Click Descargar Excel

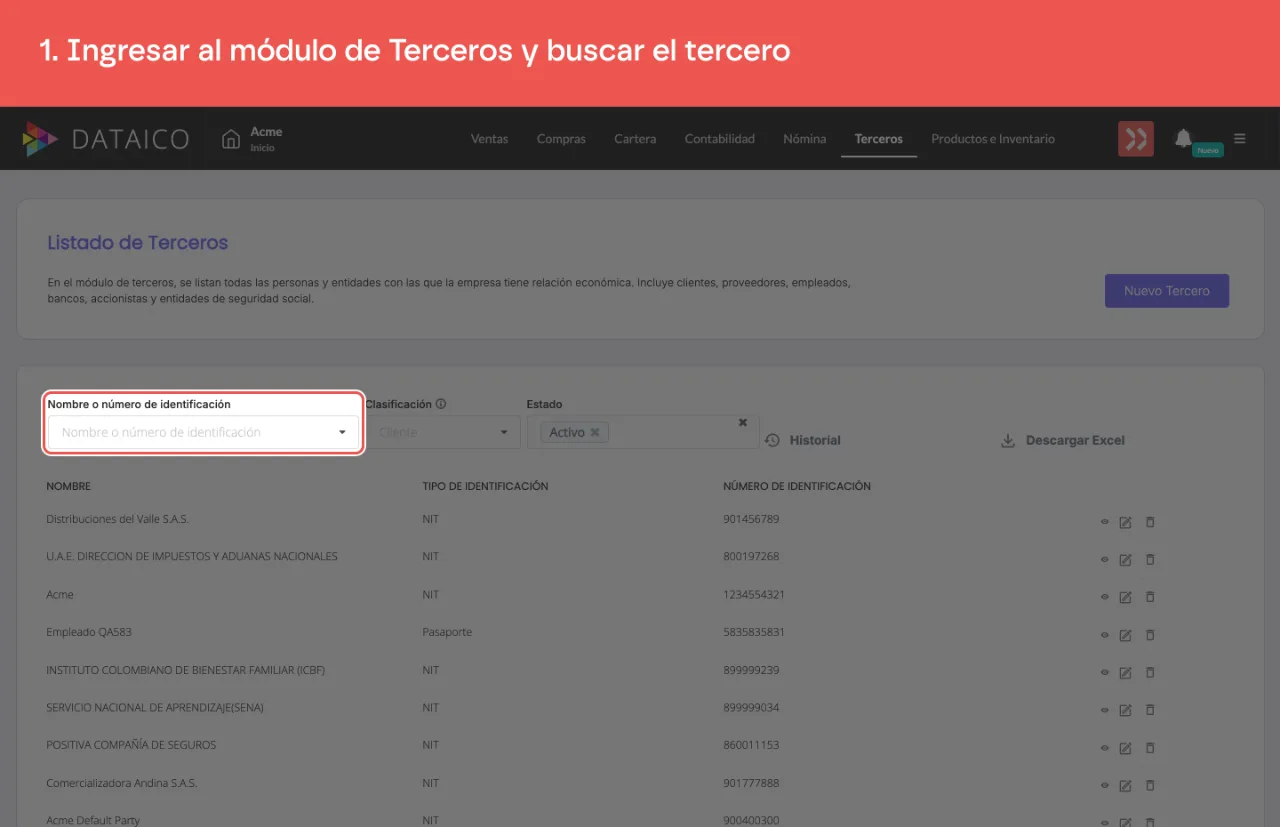[1063, 440]
